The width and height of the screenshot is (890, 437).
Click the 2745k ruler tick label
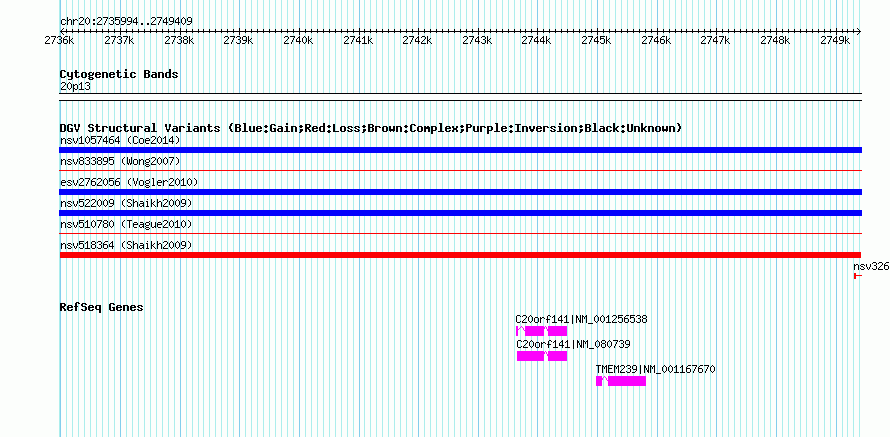click(x=597, y=40)
